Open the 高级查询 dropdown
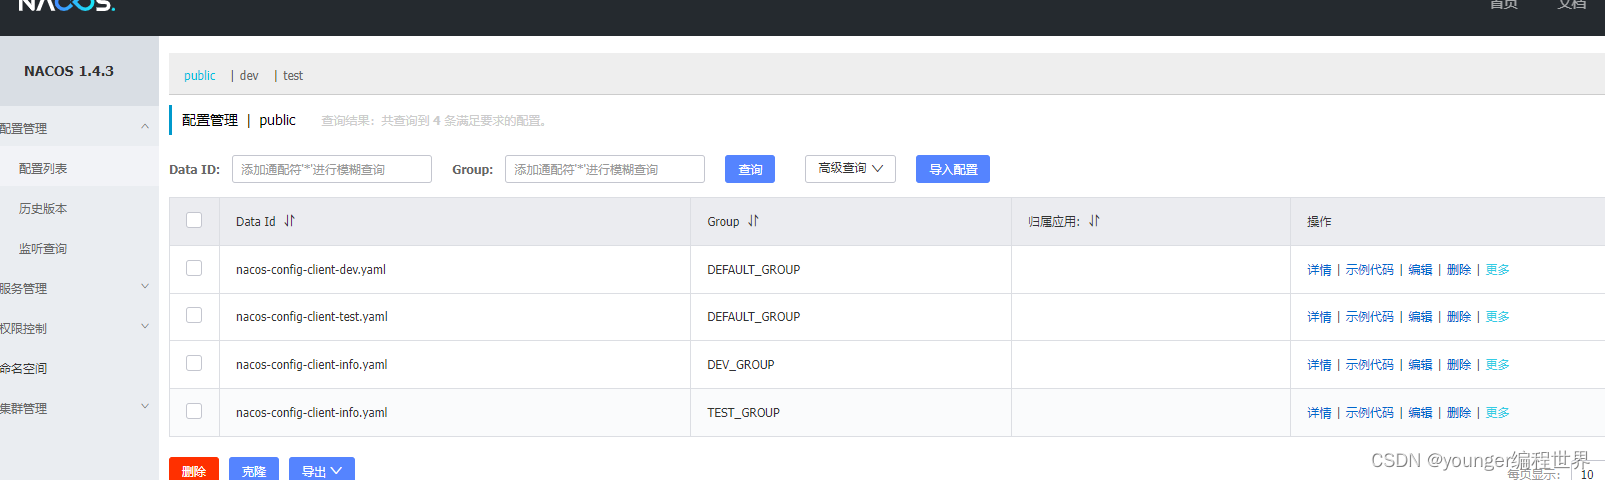Screen dimensions: 1605x480 click(x=850, y=169)
